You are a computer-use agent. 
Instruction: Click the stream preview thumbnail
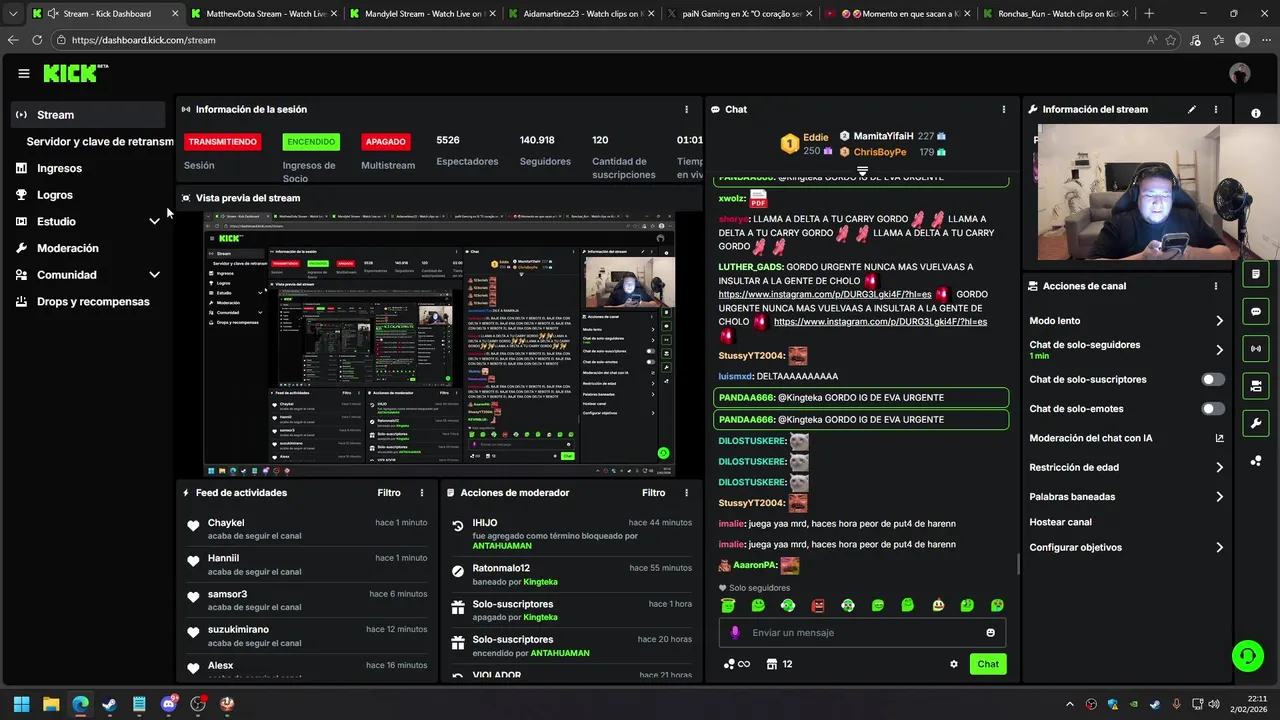438,344
